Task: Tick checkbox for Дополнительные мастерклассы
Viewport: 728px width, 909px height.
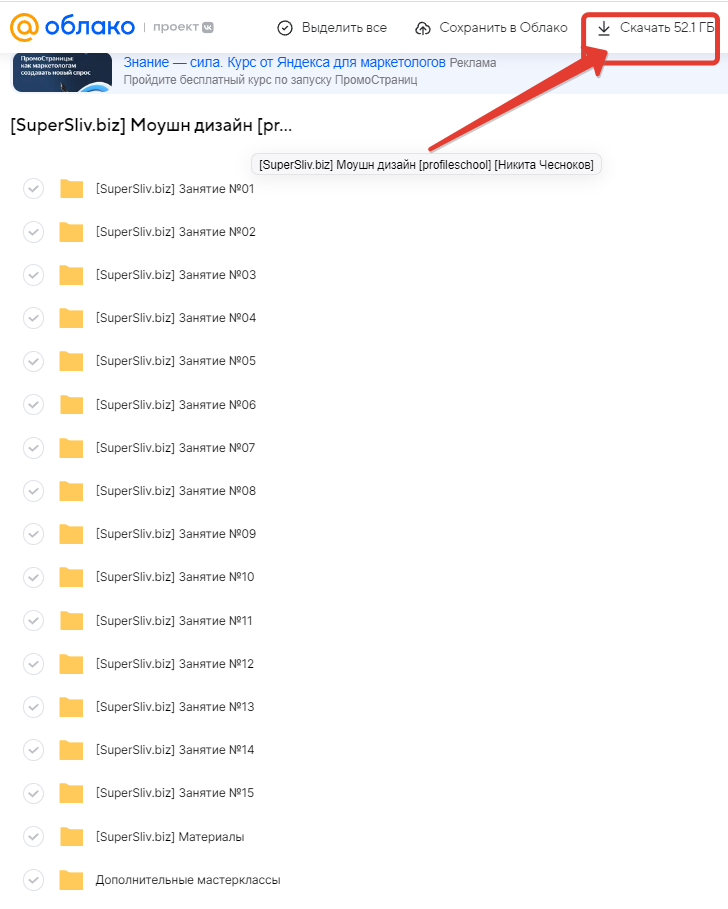Action: (x=34, y=879)
